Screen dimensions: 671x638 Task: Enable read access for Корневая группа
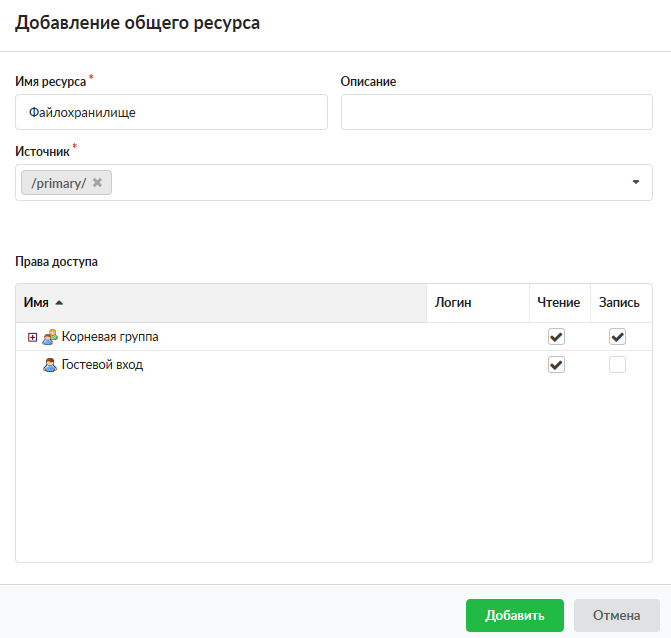pos(557,337)
